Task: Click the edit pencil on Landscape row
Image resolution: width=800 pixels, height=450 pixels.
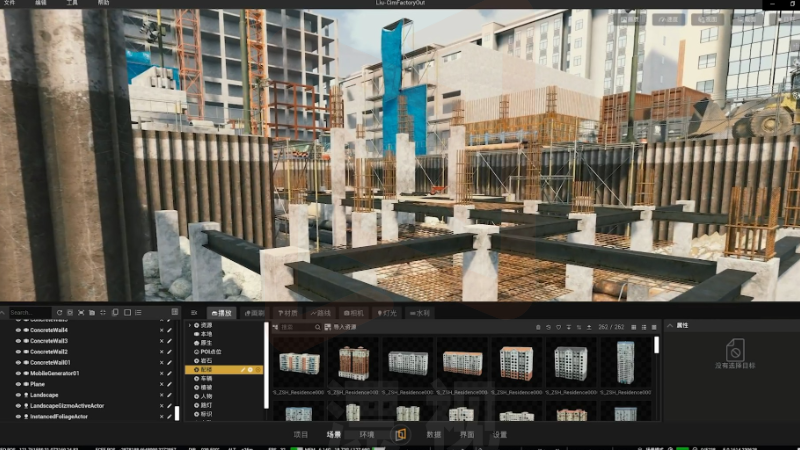Action: coord(170,395)
